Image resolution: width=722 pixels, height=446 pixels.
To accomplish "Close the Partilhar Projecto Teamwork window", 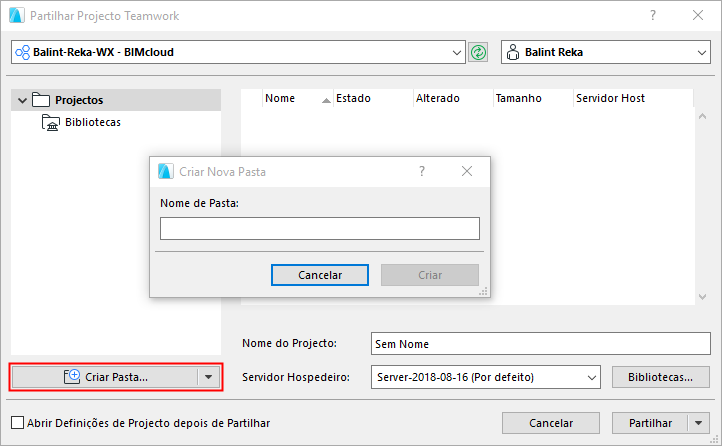I will [698, 15].
